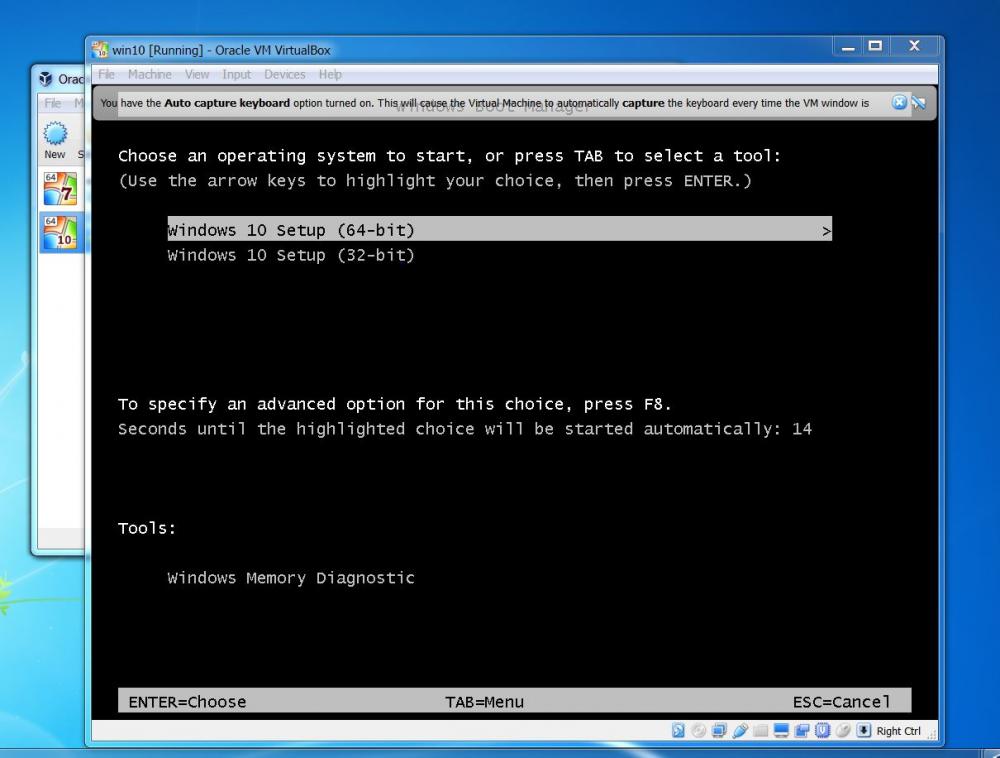Screen dimensions: 1000x758
Task: Click the USB devices status icon
Action: 740,731
